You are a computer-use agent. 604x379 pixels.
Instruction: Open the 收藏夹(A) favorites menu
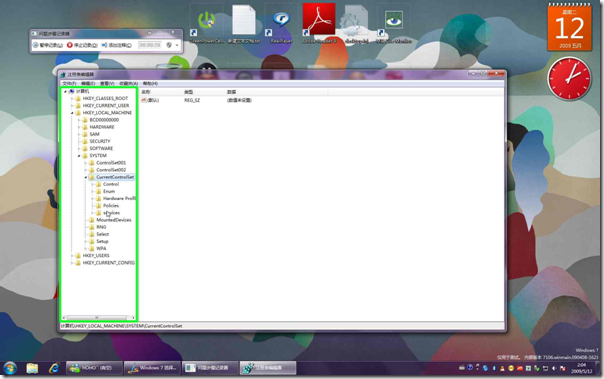129,83
